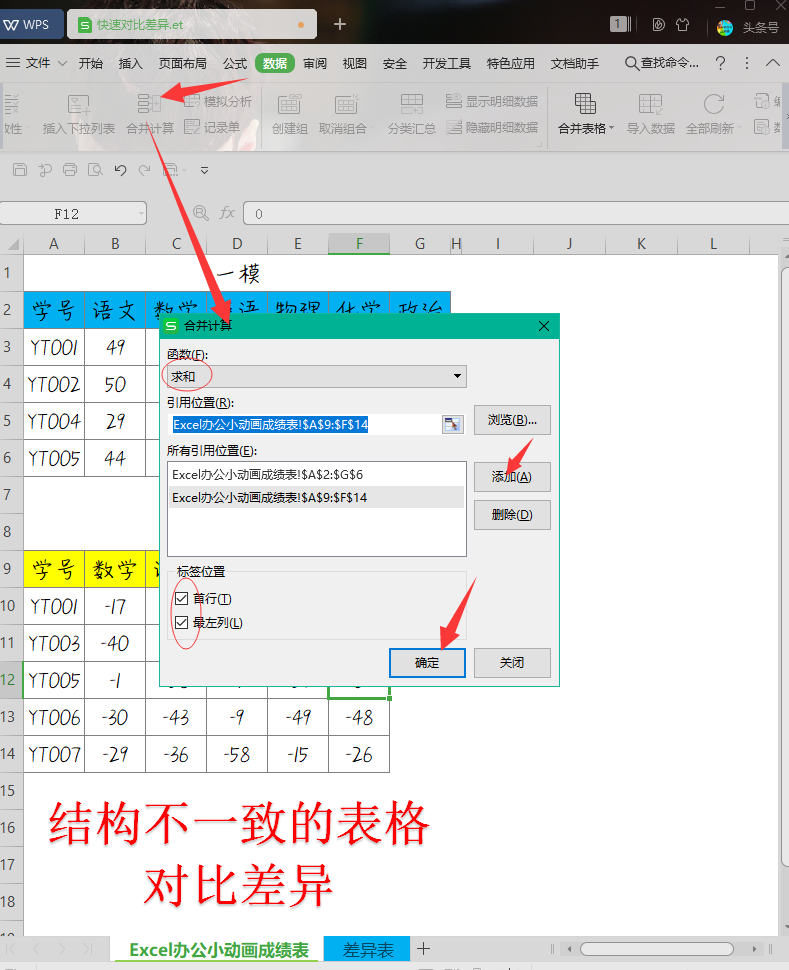Screen dimensions: 789x970
Task: Click the undo arrow
Action: tap(120, 170)
